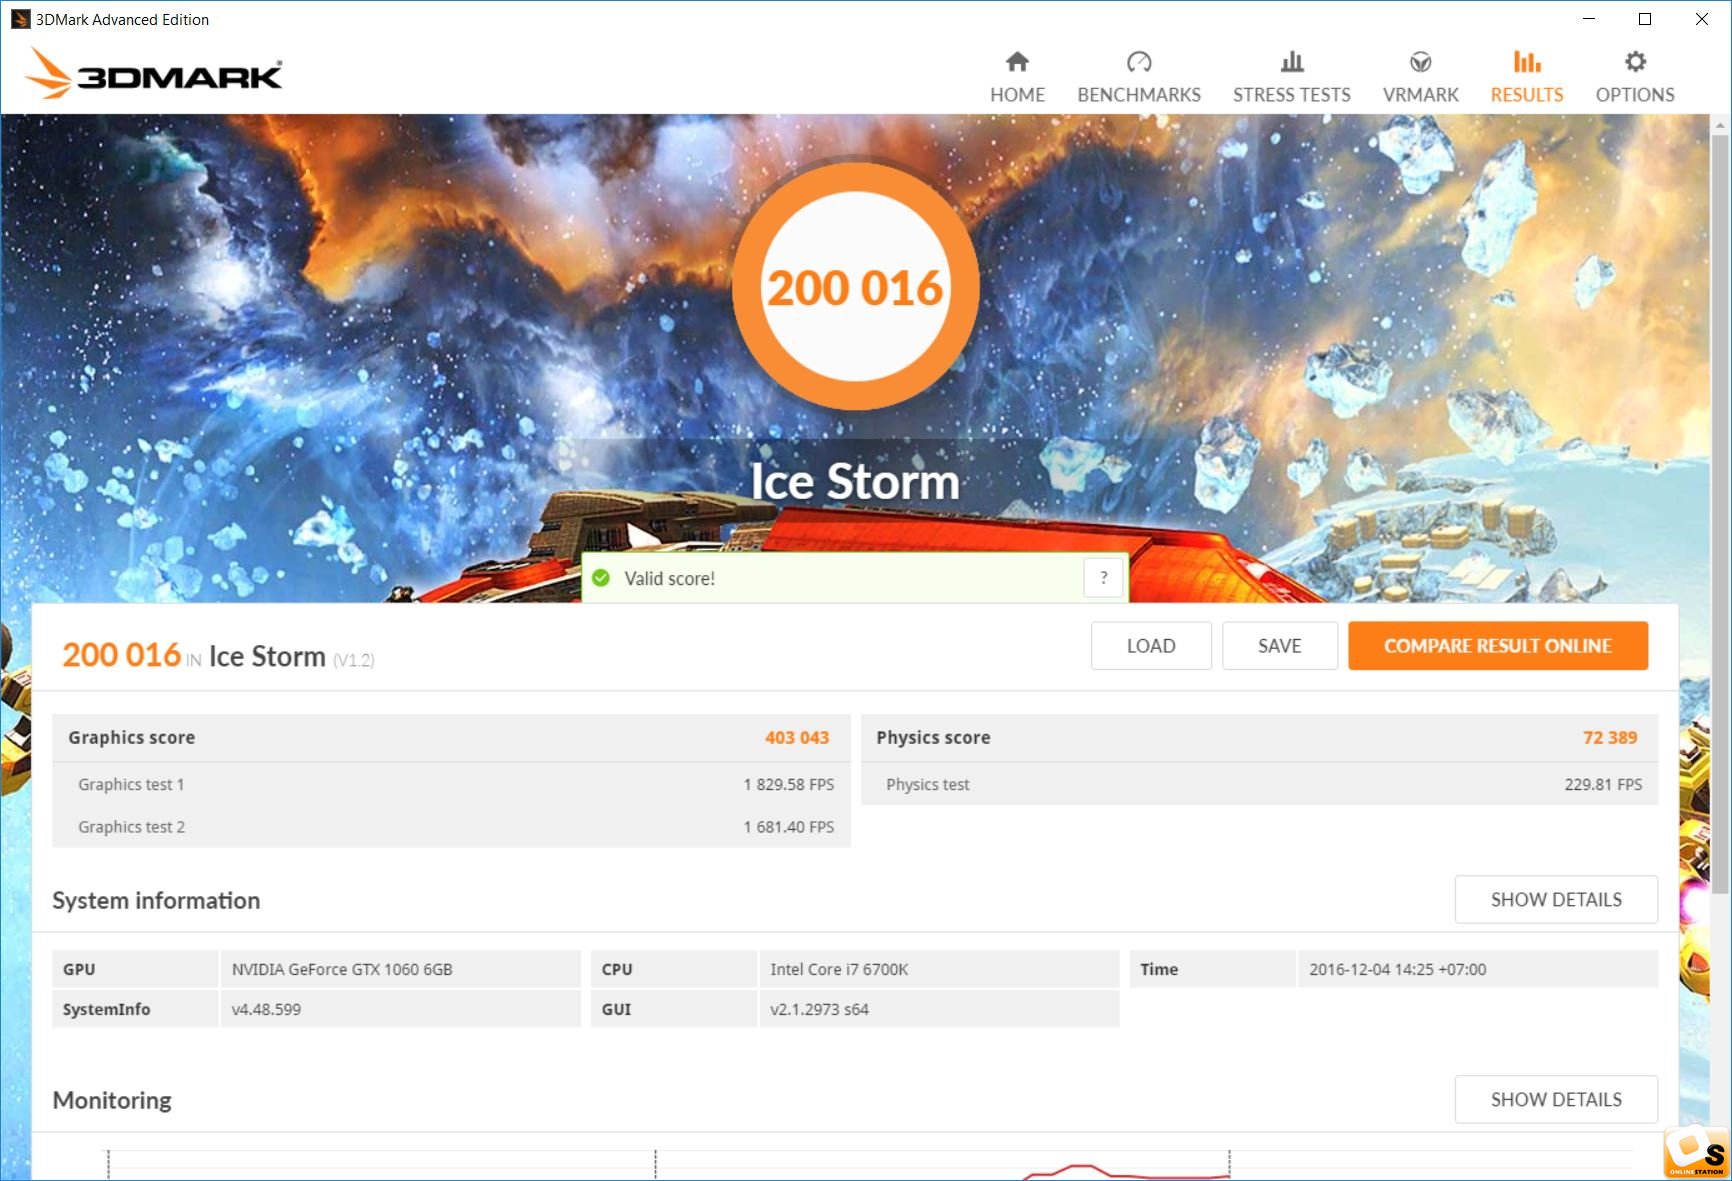This screenshot has width=1732, height=1181.
Task: Show details for Monitoring
Action: tap(1556, 1100)
